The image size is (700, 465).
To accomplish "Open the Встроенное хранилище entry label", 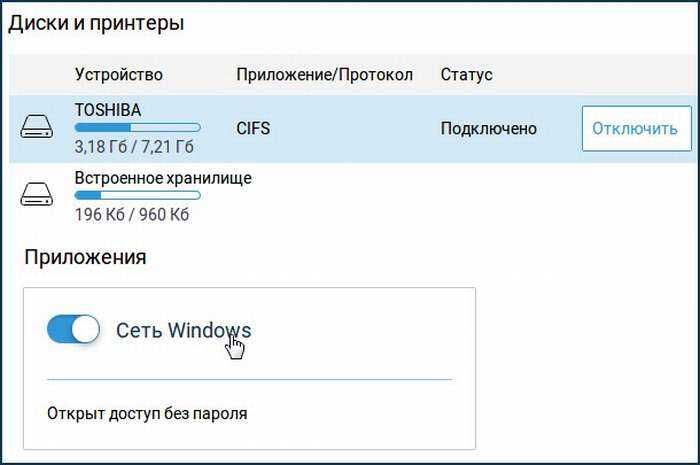I will (x=163, y=179).
